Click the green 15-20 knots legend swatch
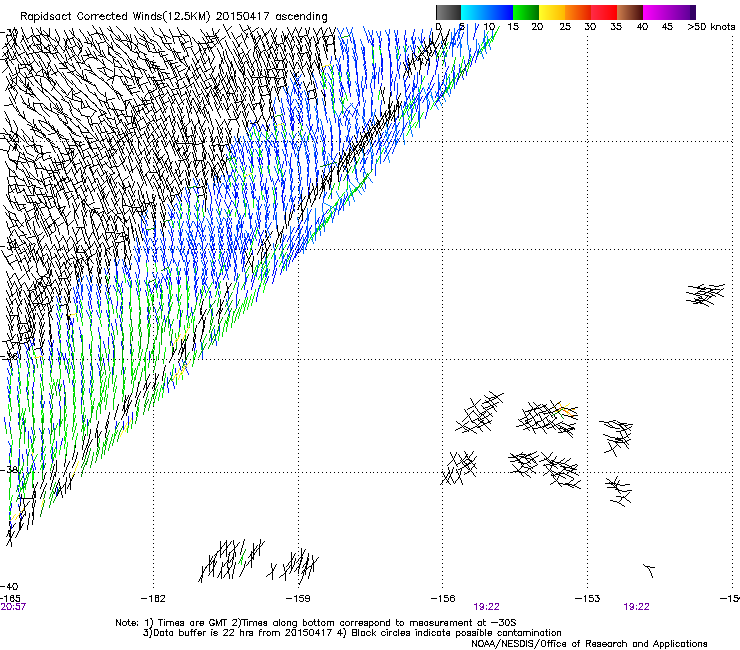Viewport: 740px width, 650px height. tap(526, 12)
